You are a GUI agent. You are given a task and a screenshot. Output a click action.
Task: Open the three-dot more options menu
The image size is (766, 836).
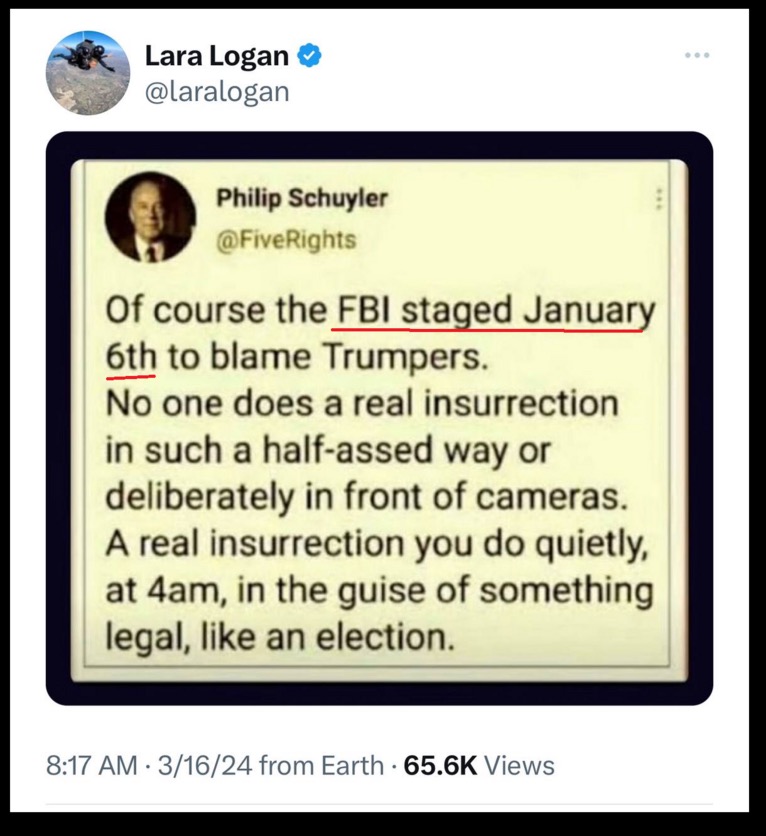tap(697, 54)
